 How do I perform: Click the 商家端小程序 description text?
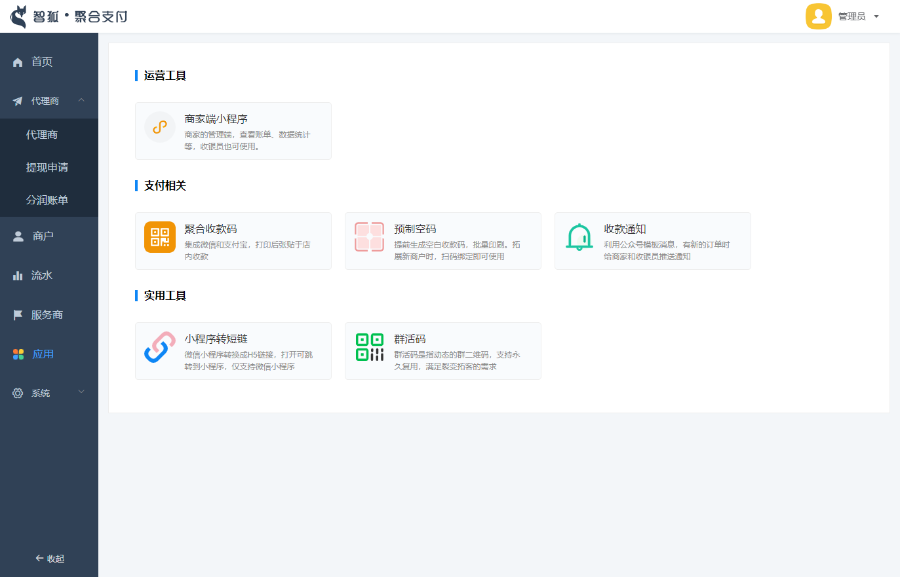(247, 141)
